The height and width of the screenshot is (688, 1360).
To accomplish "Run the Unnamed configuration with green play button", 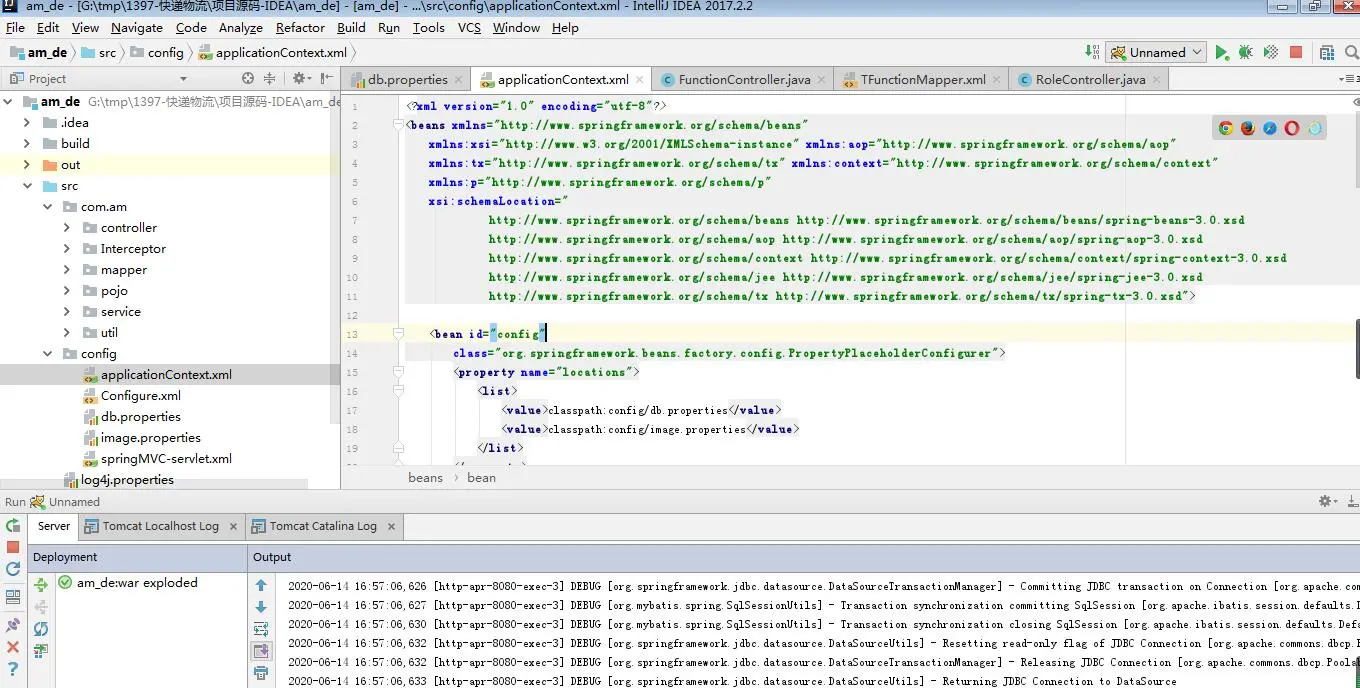I will (x=1221, y=53).
